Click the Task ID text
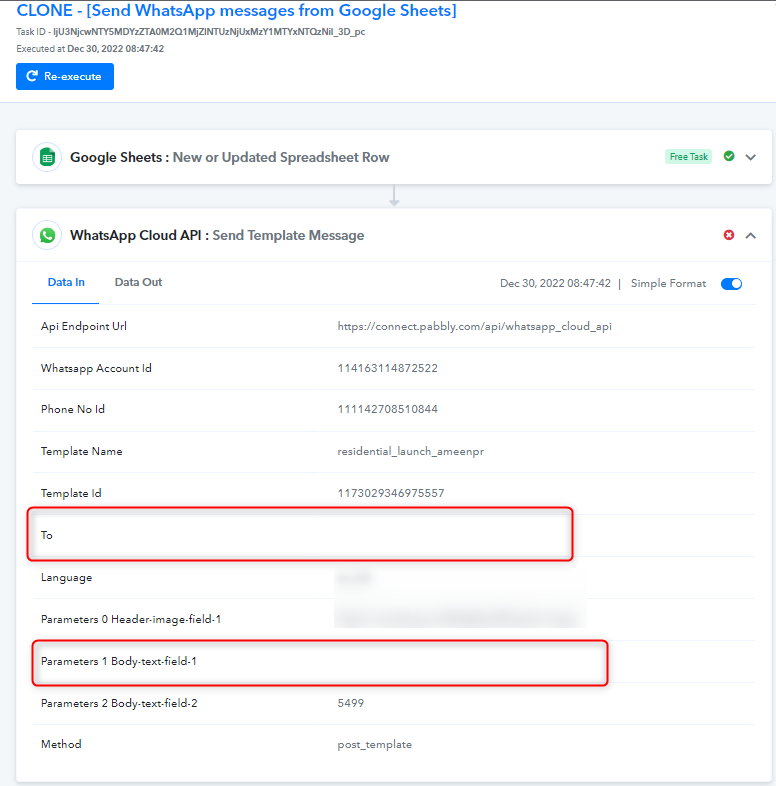Screen dimensions: 776x786 tap(190, 32)
